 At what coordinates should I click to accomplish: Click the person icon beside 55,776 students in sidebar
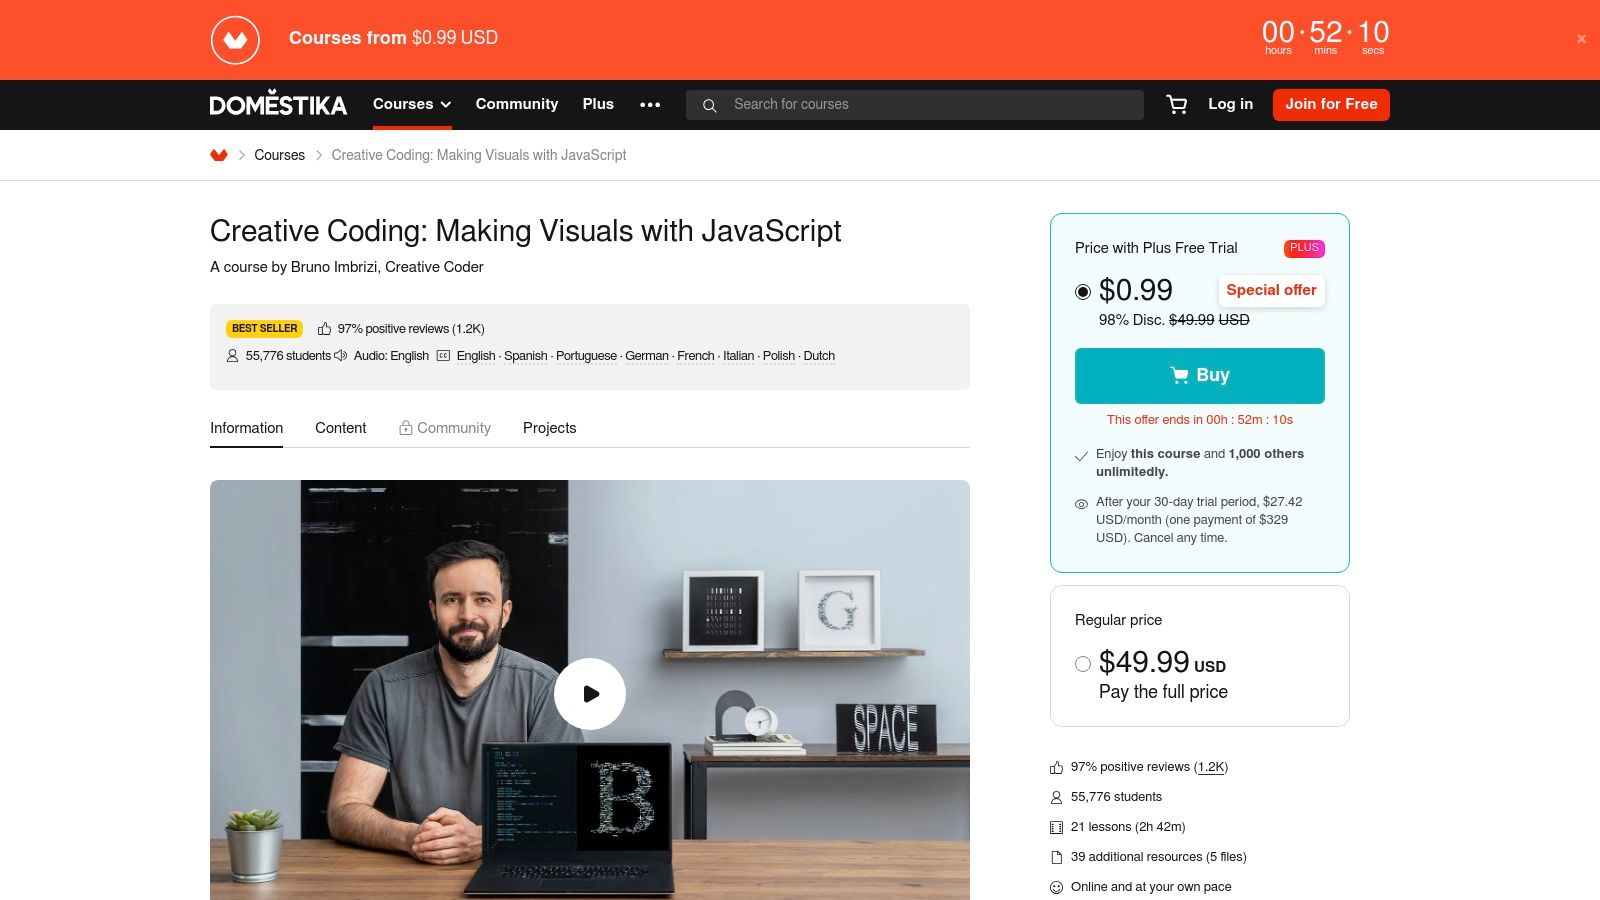coord(1056,798)
